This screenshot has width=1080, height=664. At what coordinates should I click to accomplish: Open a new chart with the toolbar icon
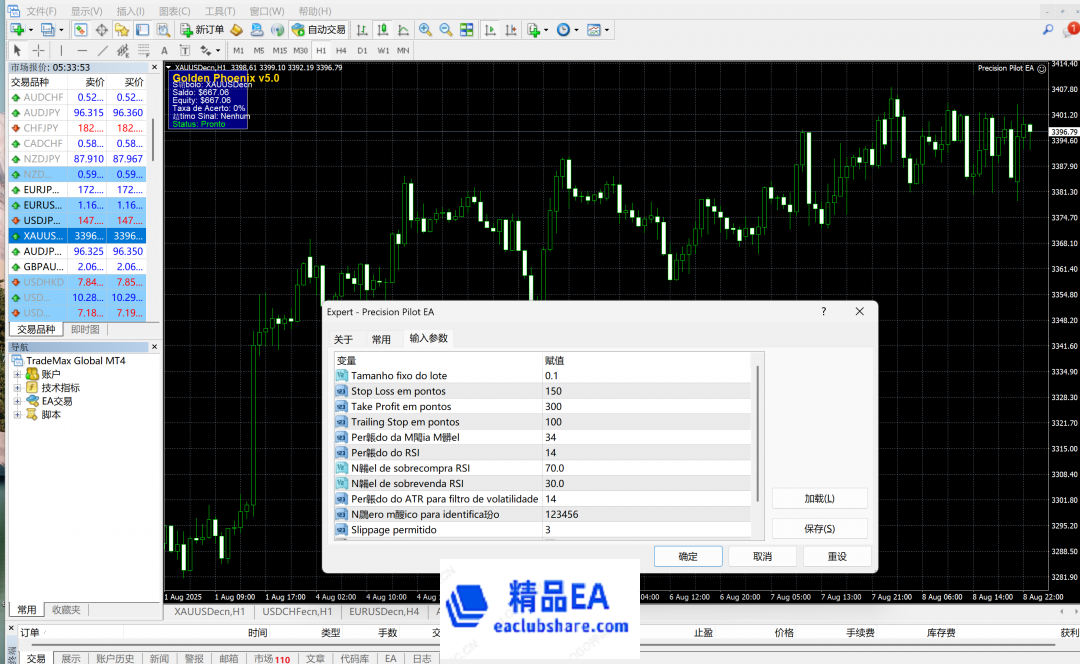click(17, 30)
